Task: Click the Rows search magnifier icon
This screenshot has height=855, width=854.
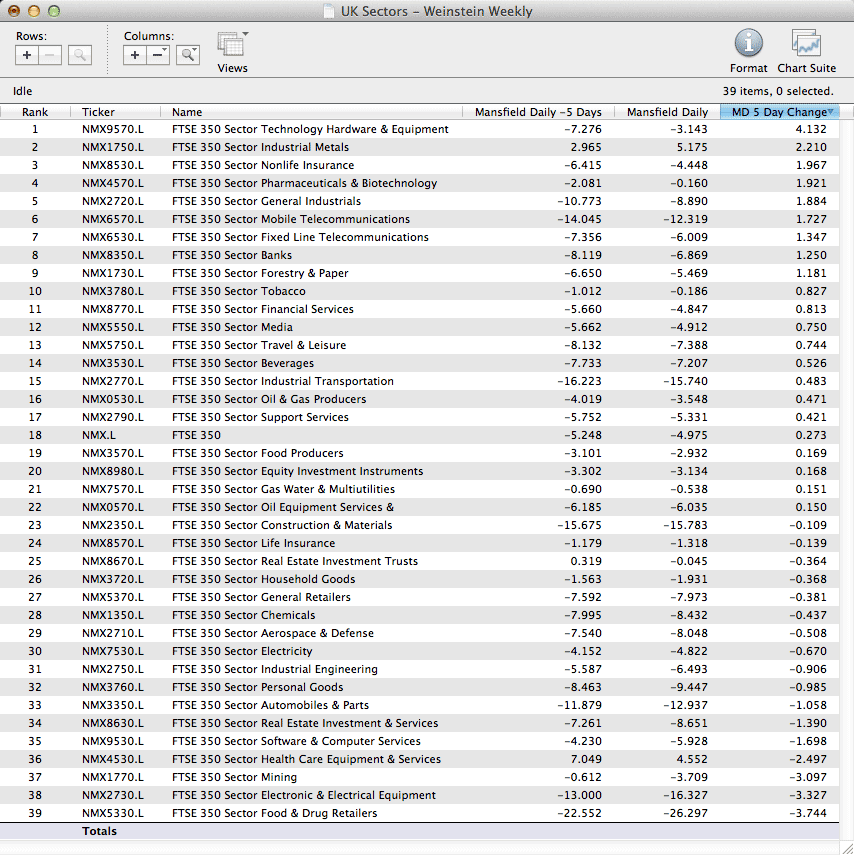Action: [x=80, y=55]
